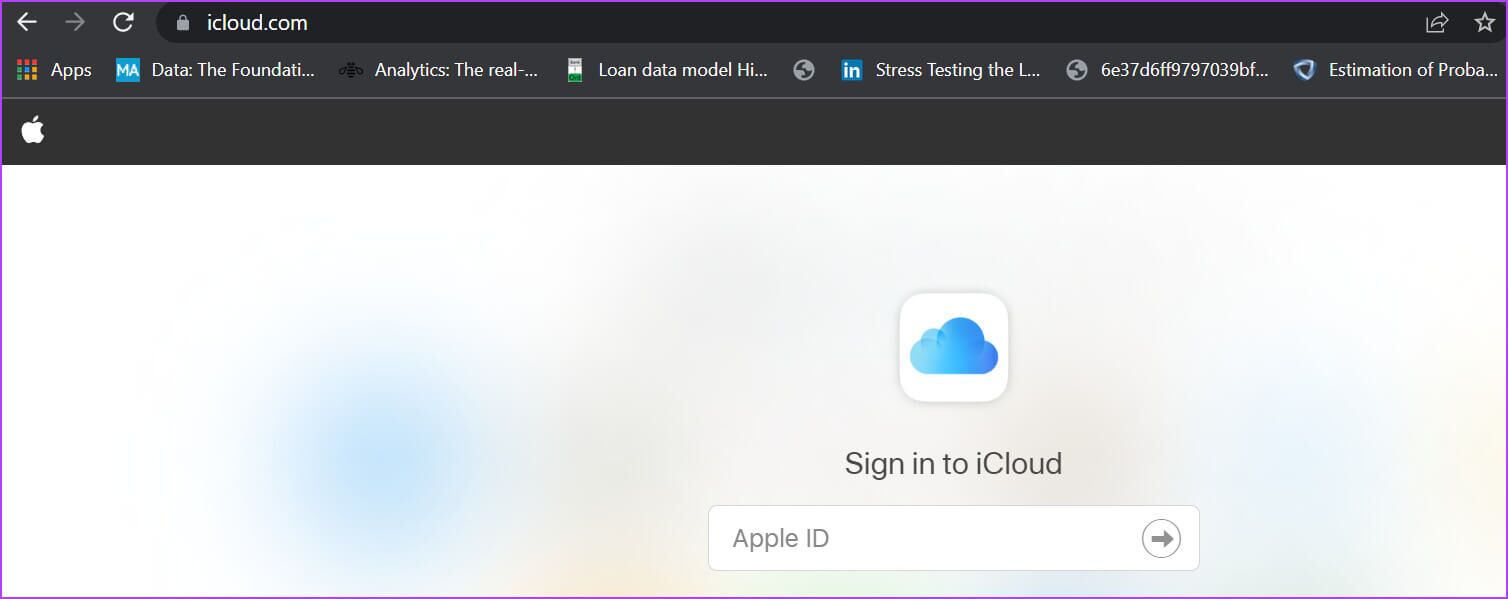Go back with the browser back arrow
The height and width of the screenshot is (599, 1508).
pos(27,22)
